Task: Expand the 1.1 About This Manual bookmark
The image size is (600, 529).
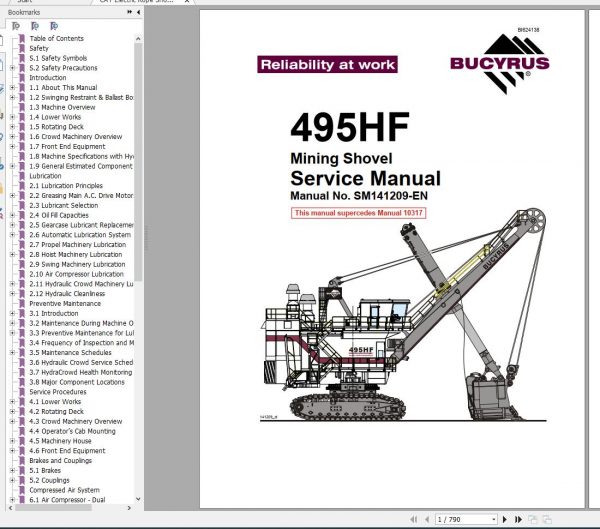Action: [x=12, y=87]
